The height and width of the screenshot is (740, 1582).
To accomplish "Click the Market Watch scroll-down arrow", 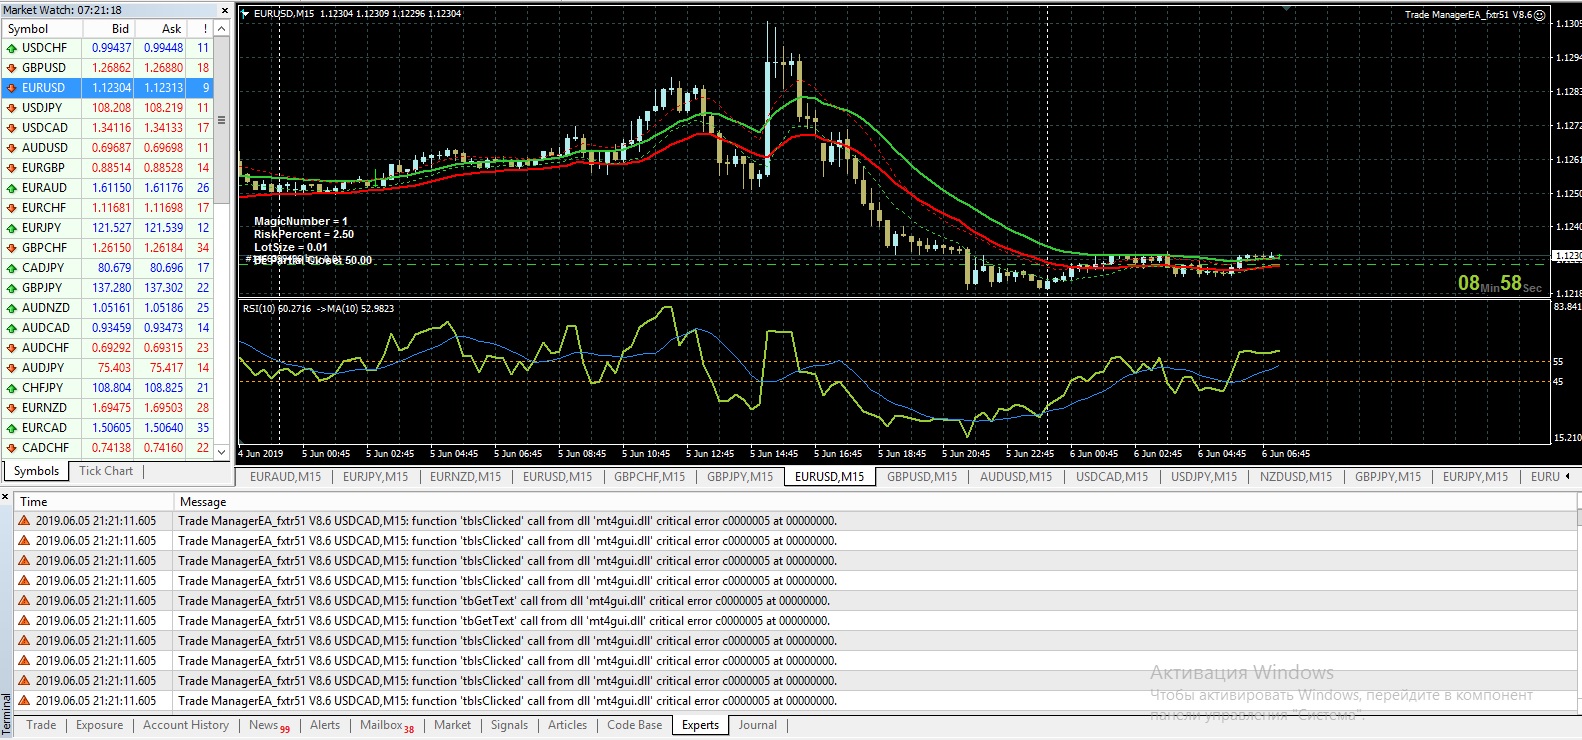I will pyautogui.click(x=222, y=451).
